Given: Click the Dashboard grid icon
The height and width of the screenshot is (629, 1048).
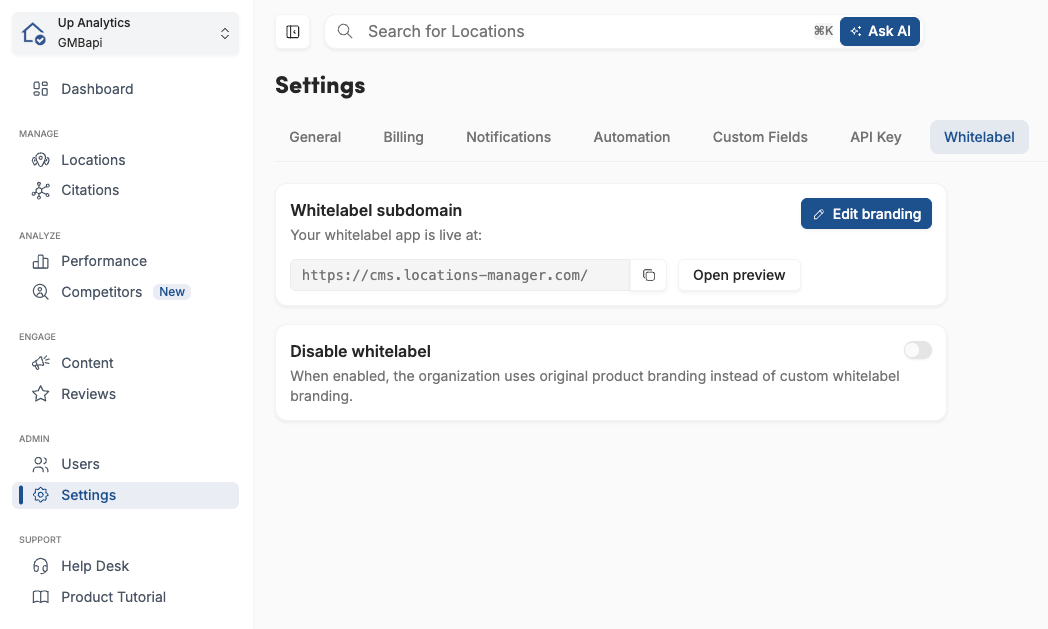Looking at the screenshot, I should pos(41,89).
